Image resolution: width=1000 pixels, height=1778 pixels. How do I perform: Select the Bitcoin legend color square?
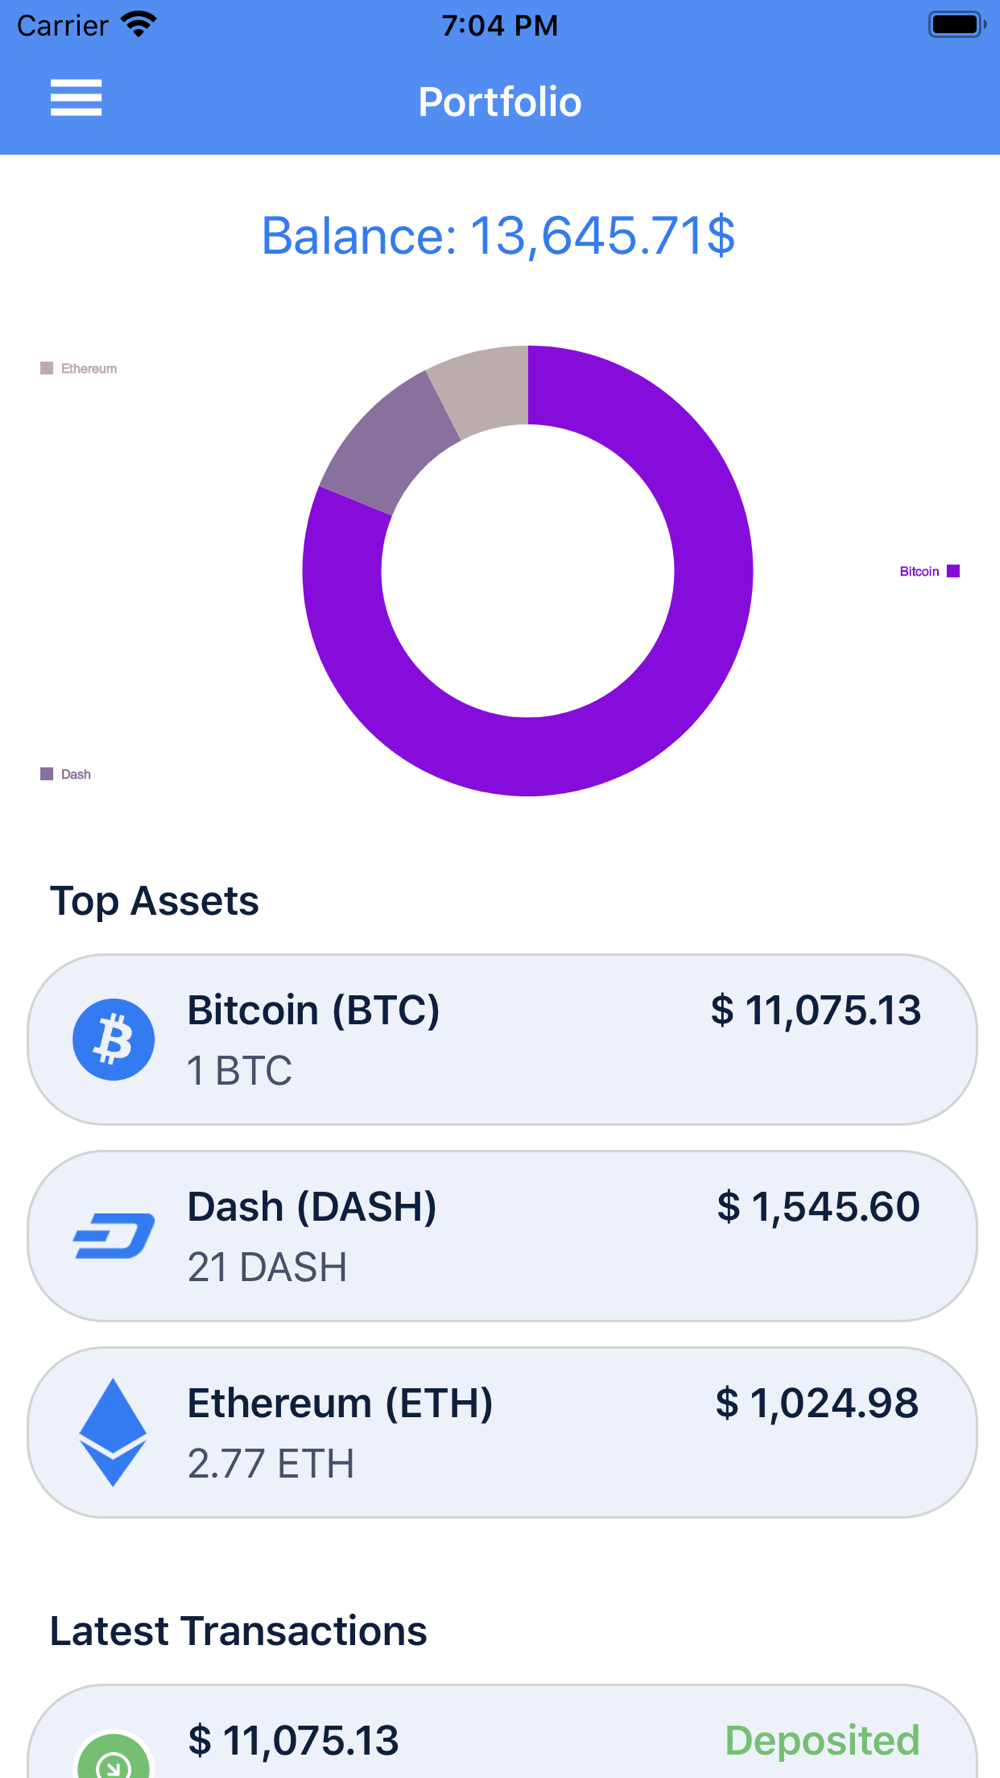click(x=953, y=571)
